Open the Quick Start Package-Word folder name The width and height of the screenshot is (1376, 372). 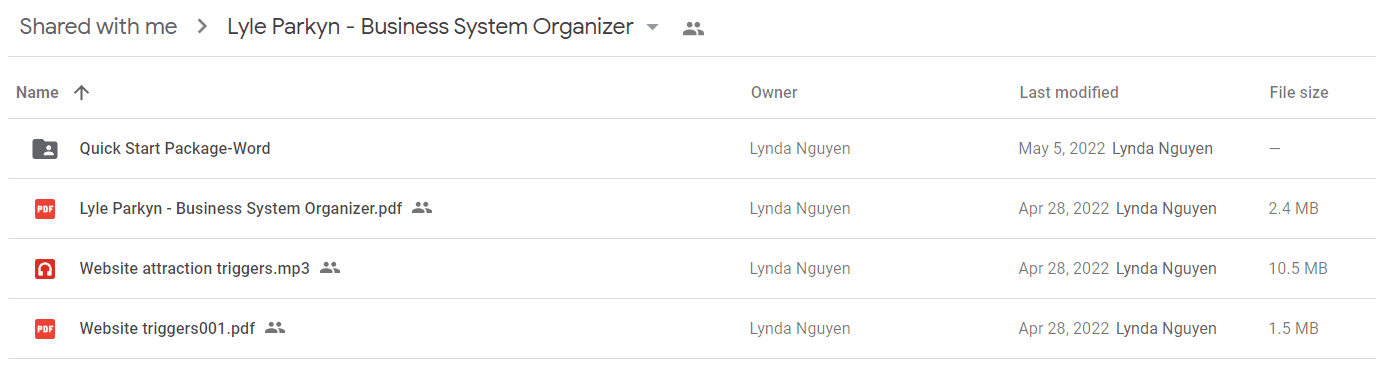tap(175, 148)
